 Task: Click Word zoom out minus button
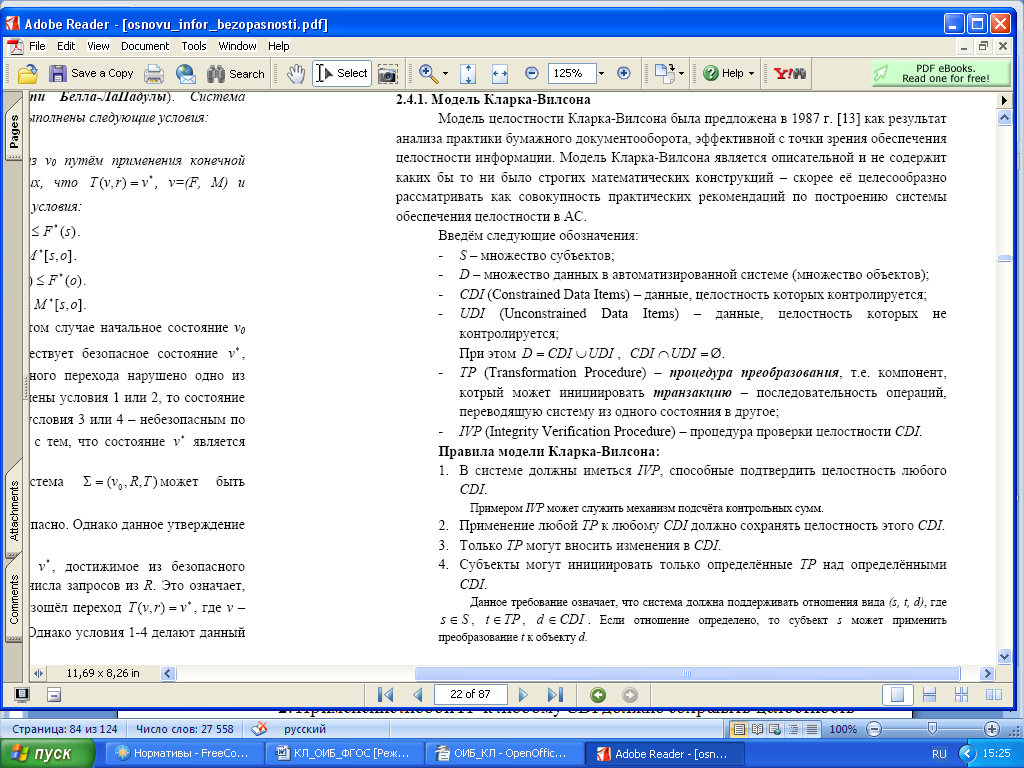[874, 729]
